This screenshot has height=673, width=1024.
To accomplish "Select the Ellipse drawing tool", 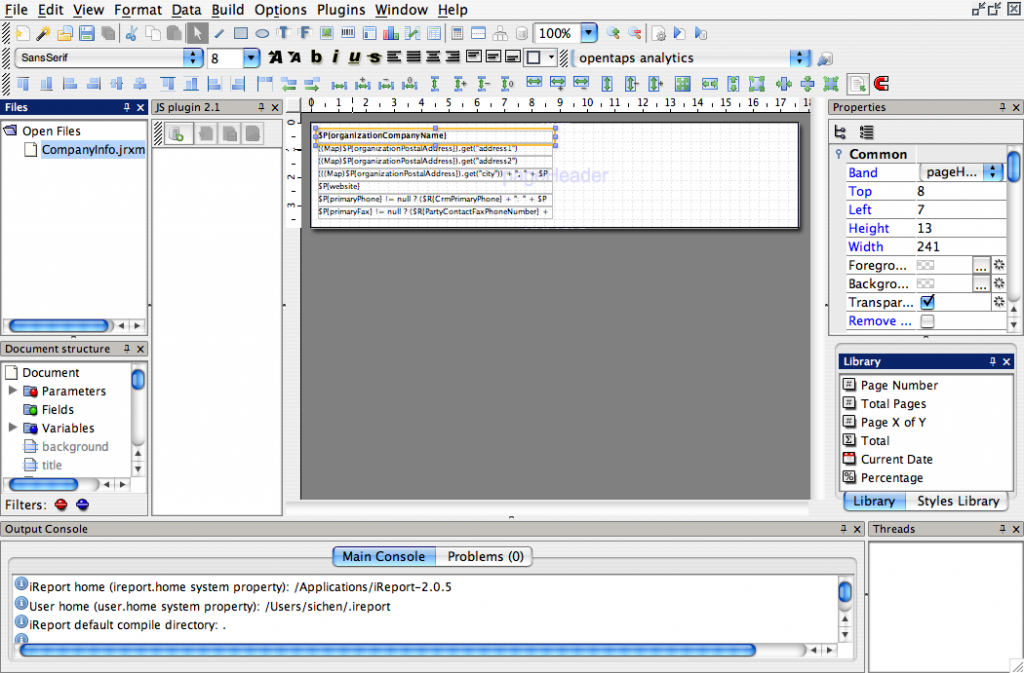I will point(263,32).
